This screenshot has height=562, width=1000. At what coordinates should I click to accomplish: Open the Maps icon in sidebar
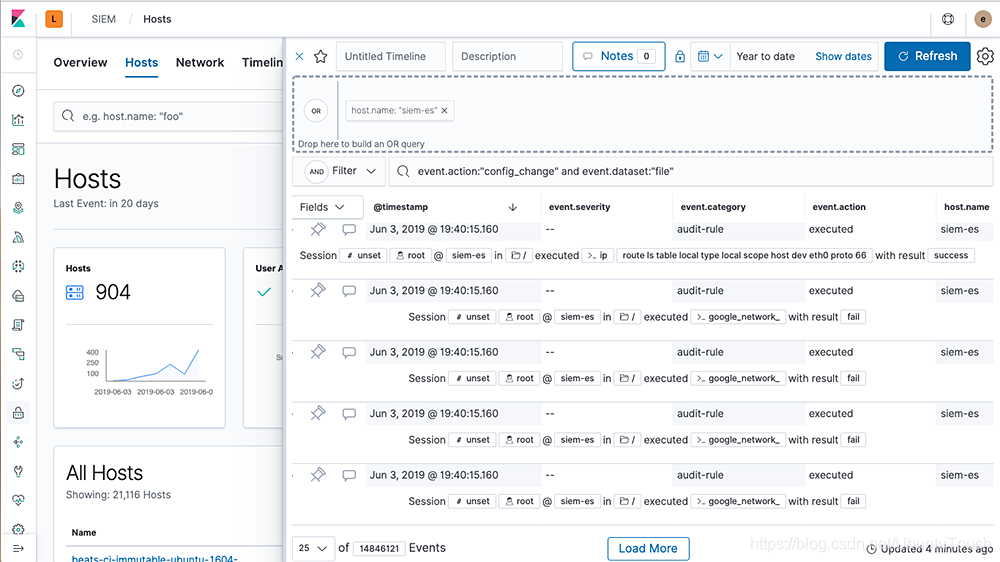(18, 208)
